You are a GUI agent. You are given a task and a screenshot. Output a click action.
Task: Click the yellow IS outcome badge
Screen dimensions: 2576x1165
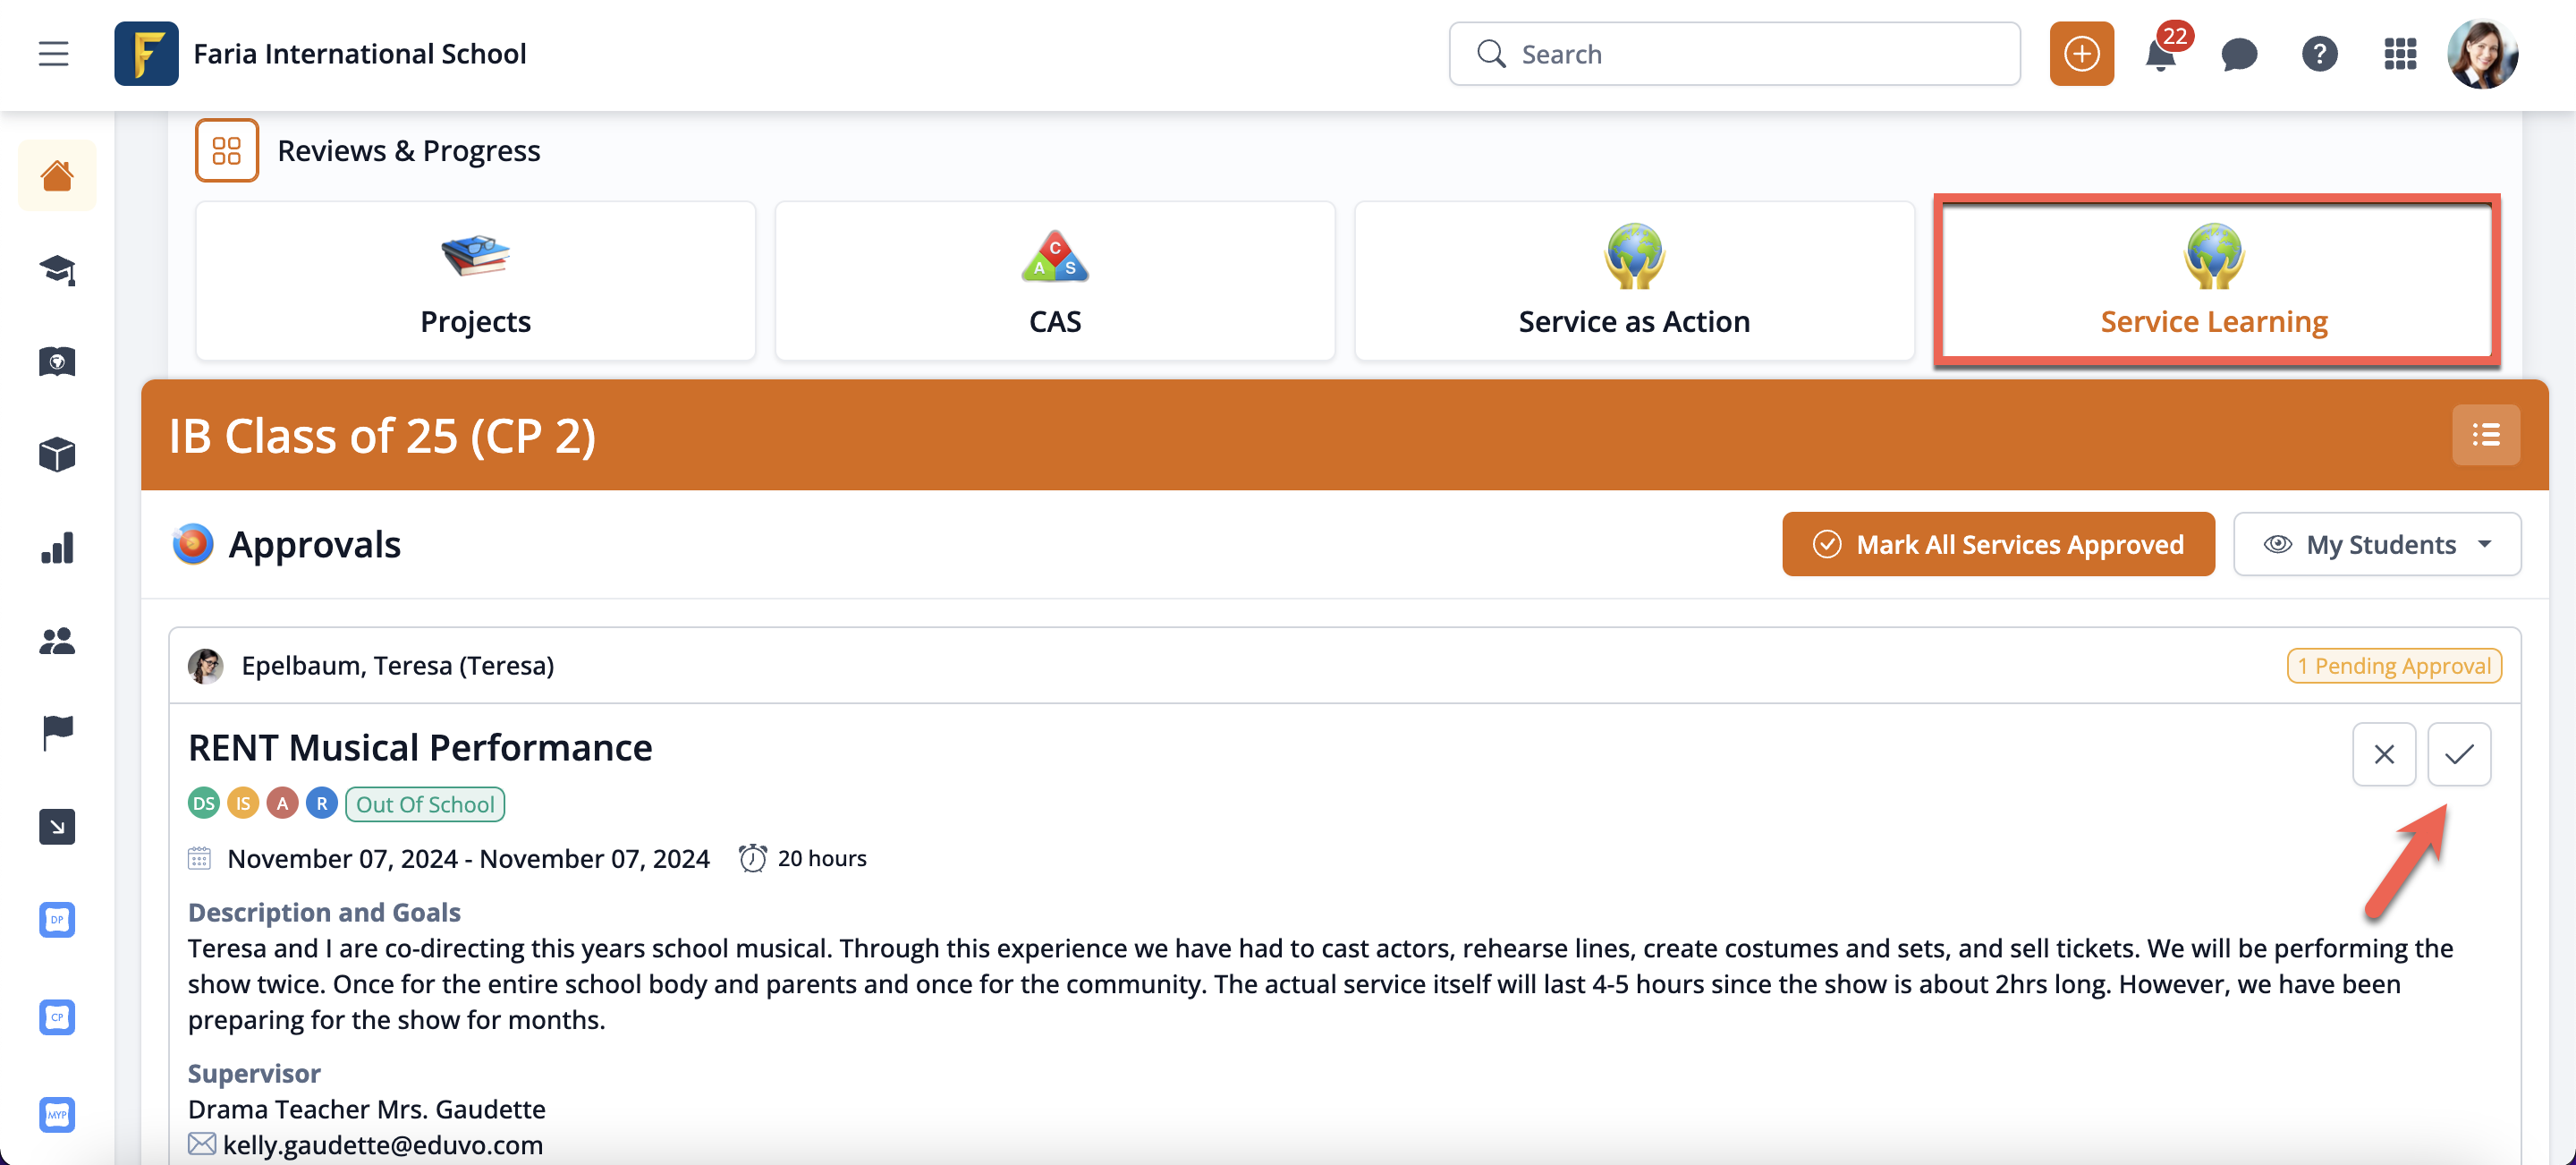coord(243,803)
